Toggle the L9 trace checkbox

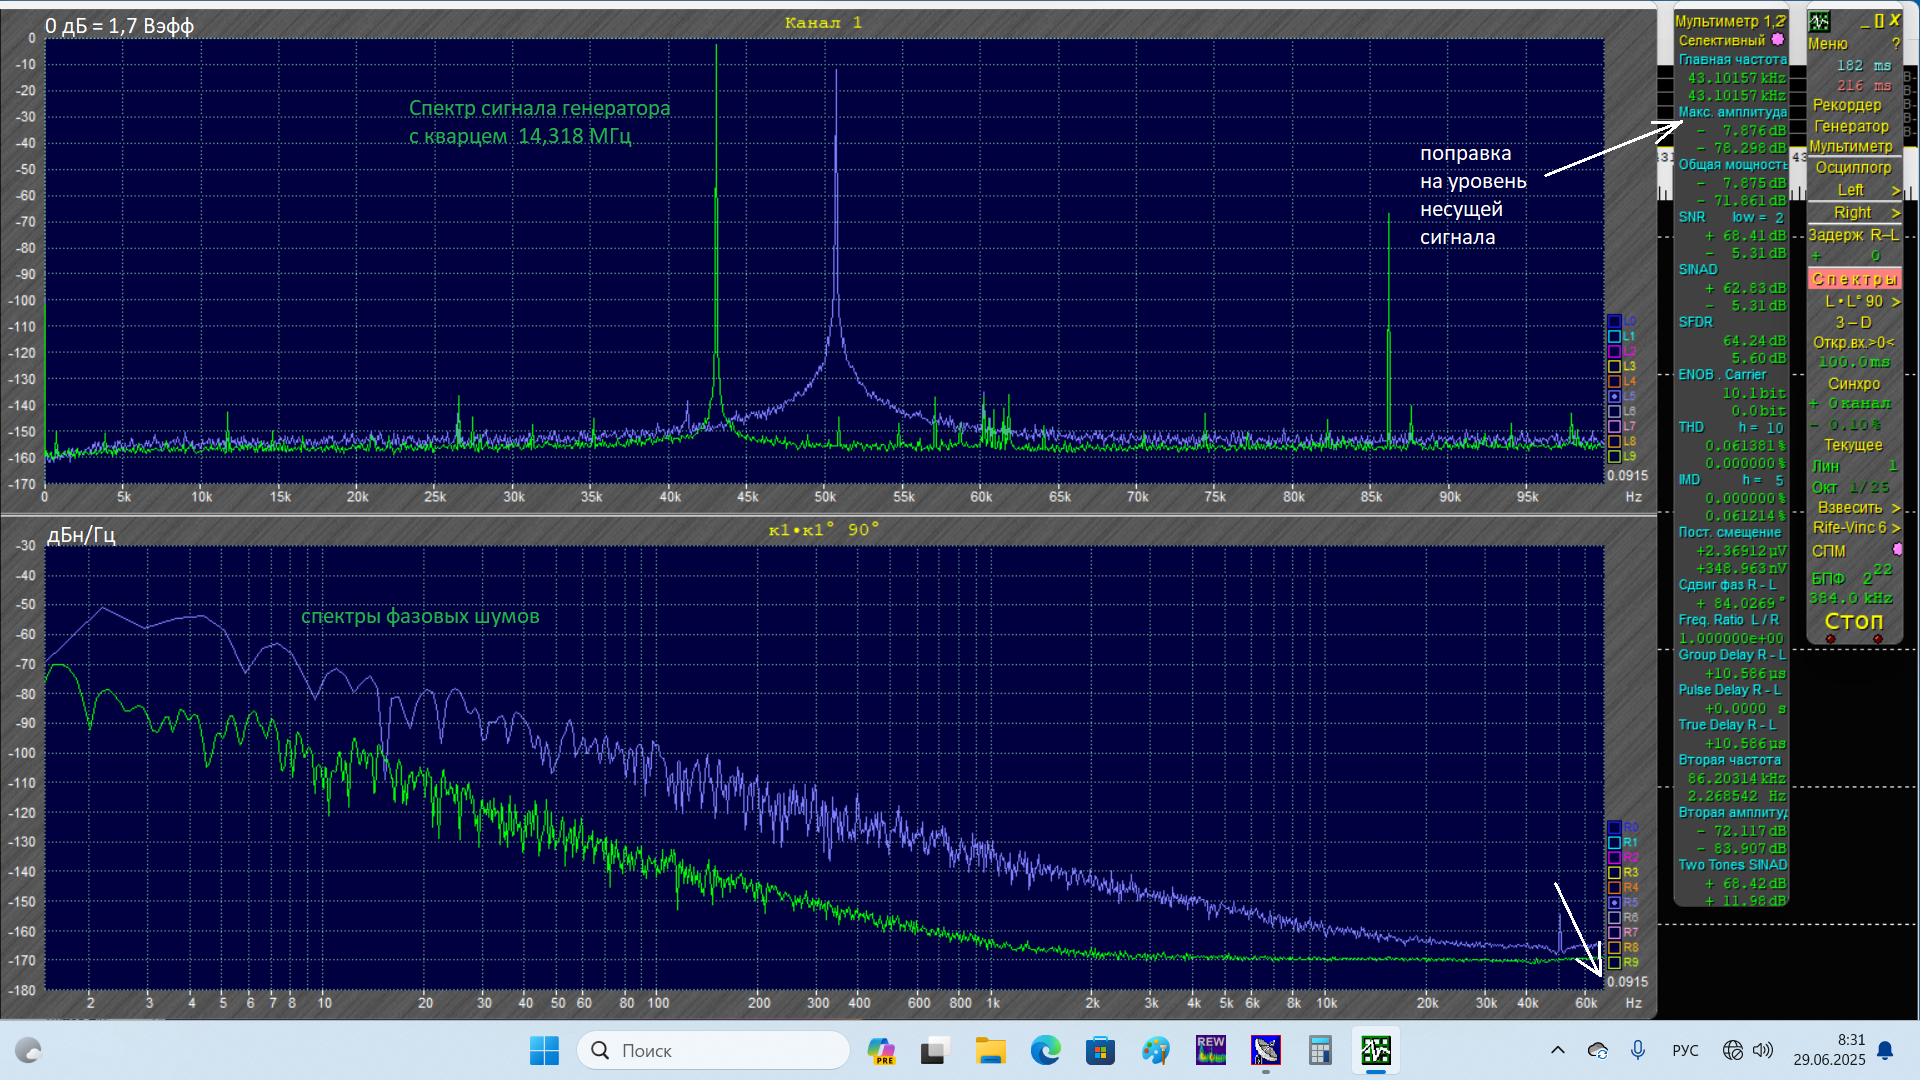[x=1614, y=457]
